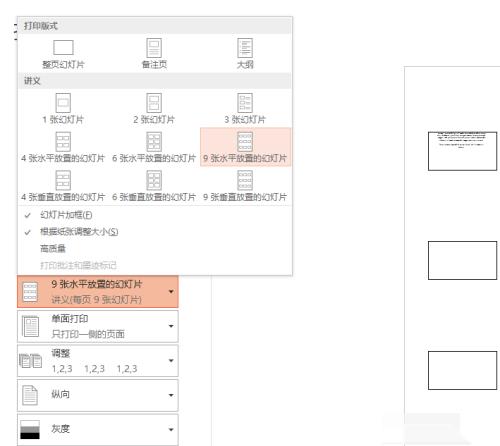Click the disabled 打印批注和墨迹标记 entry

155,265
